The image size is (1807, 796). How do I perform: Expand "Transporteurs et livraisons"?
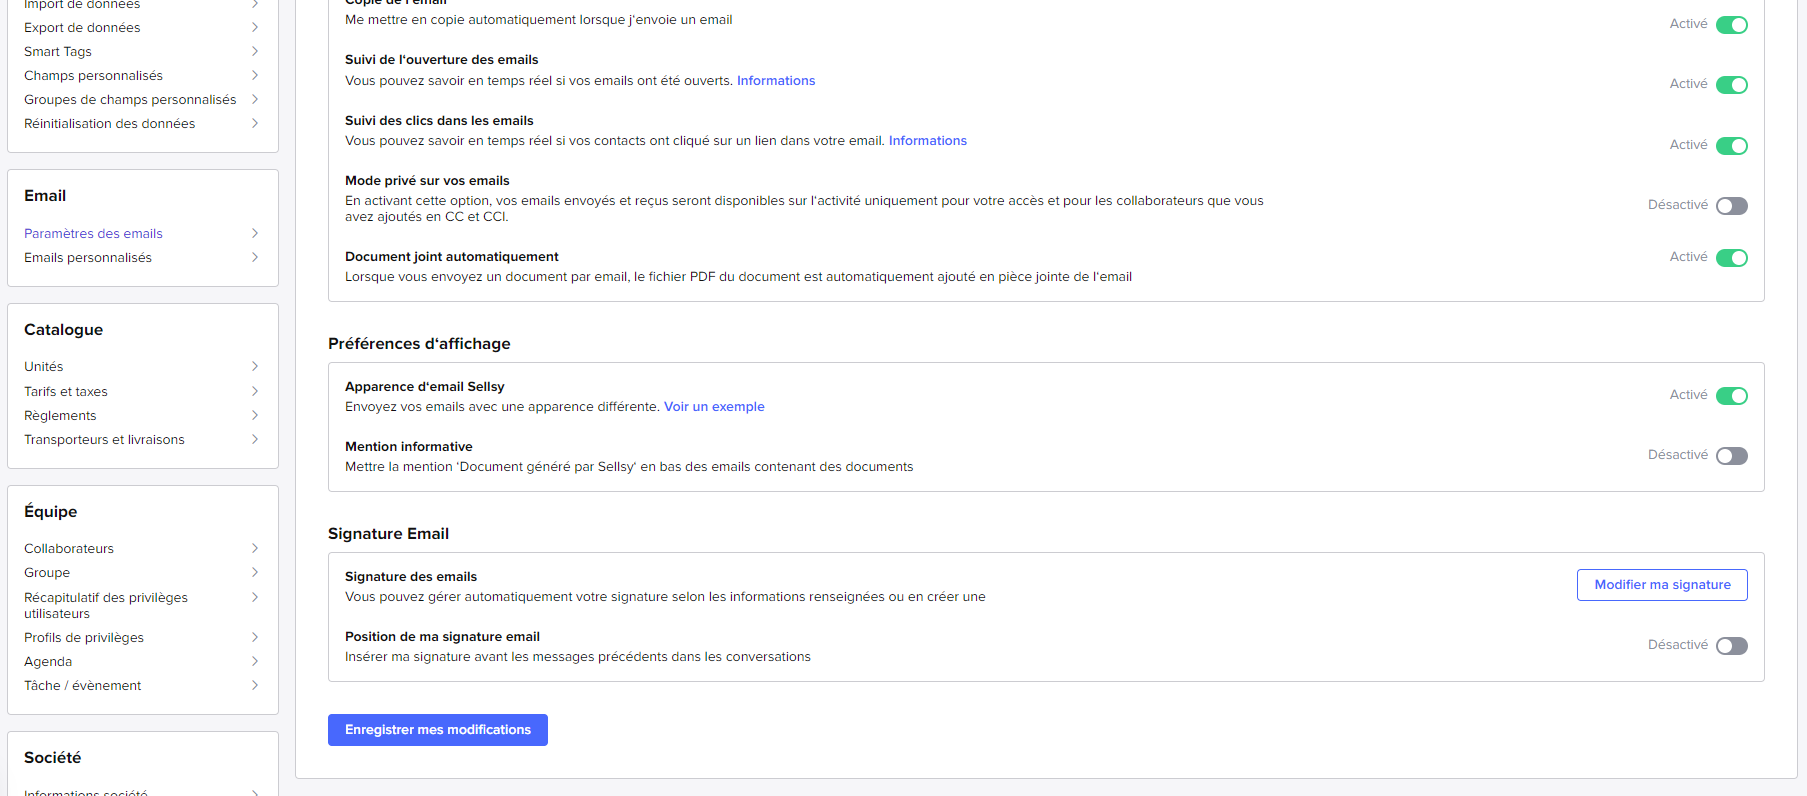(104, 439)
